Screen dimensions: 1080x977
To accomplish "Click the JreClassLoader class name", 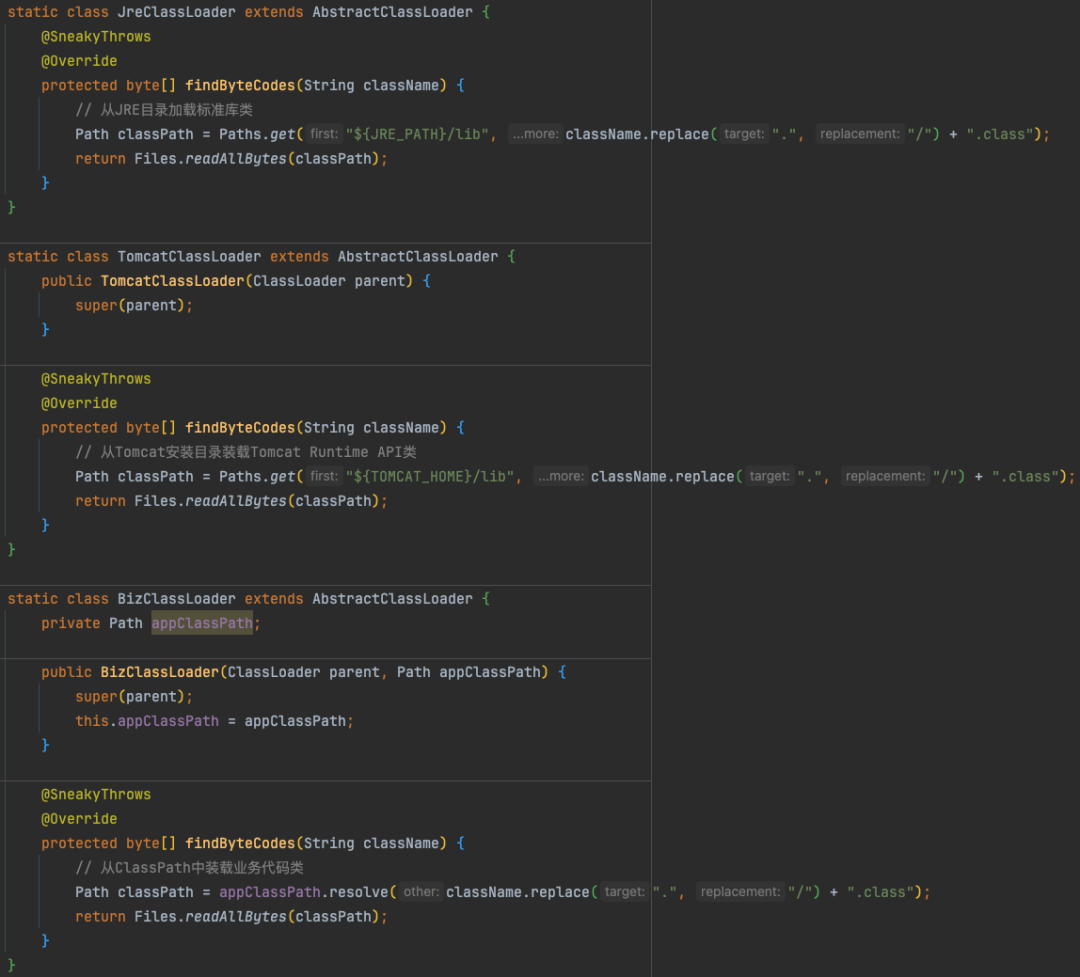I will pos(176,12).
